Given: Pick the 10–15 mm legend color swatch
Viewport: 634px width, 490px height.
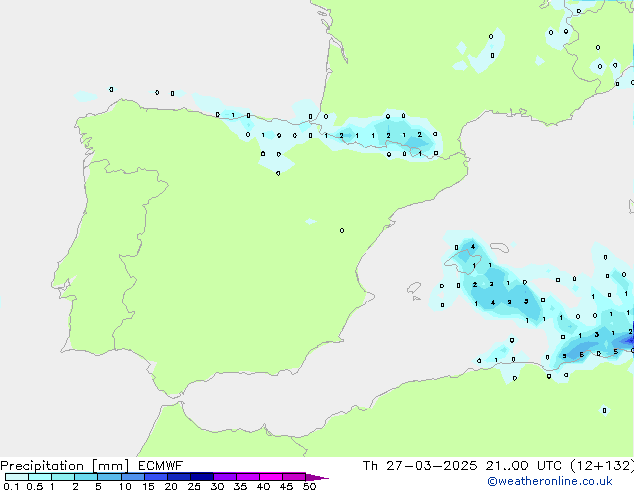Looking at the screenshot, I should click(x=132, y=477).
